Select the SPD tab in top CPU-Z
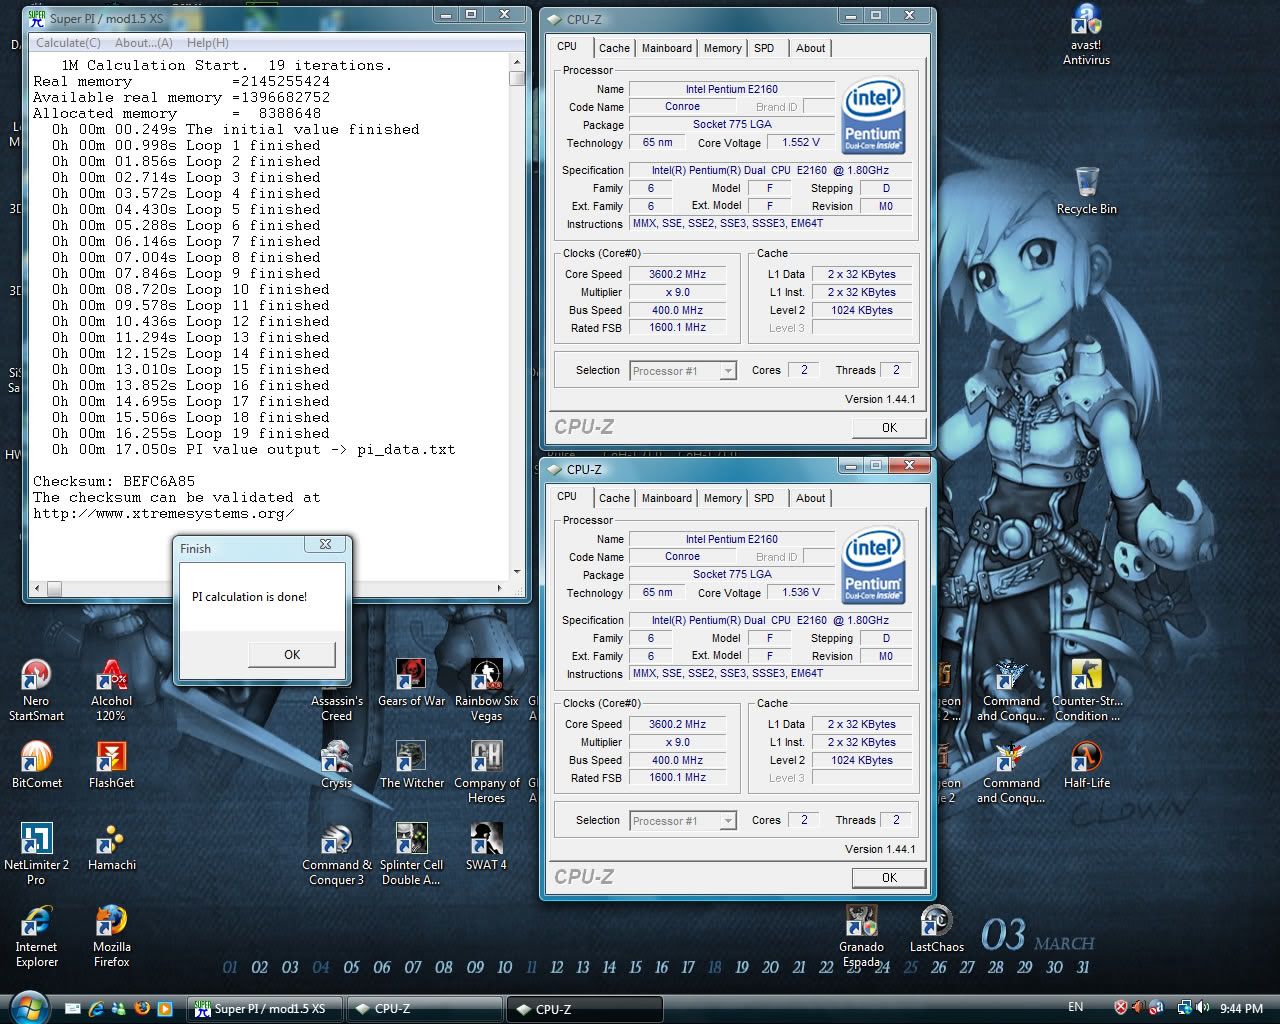This screenshot has height=1024, width=1280. 764,48
